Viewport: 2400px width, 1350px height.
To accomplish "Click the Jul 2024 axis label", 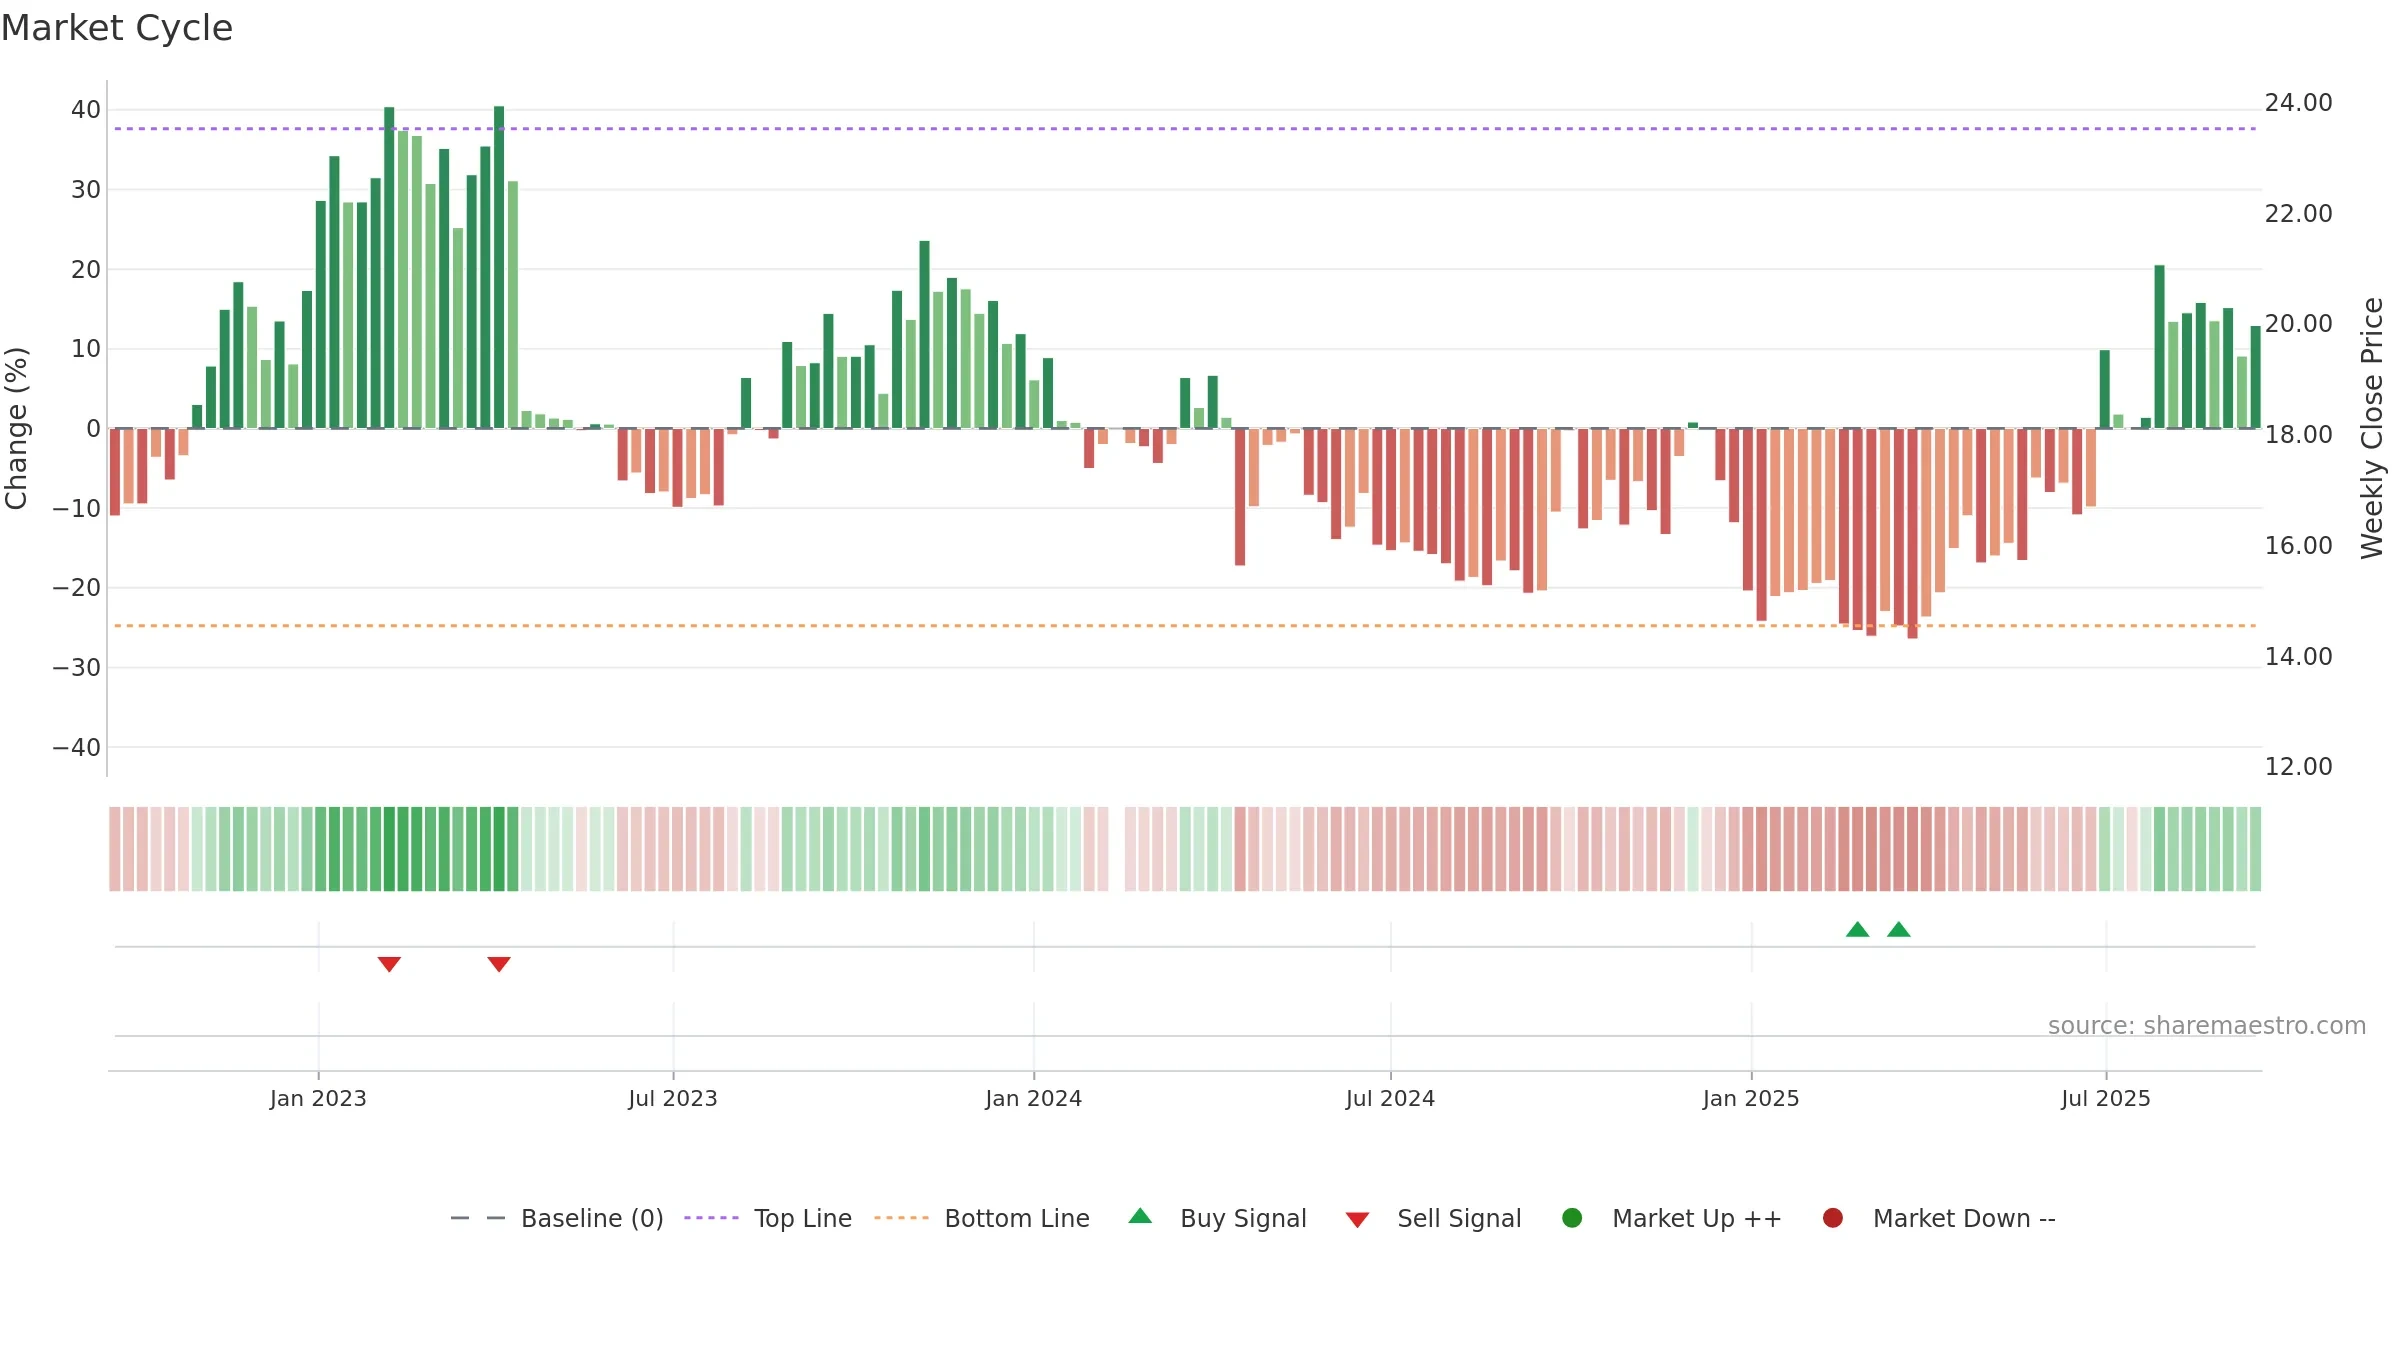I will click(1390, 1099).
